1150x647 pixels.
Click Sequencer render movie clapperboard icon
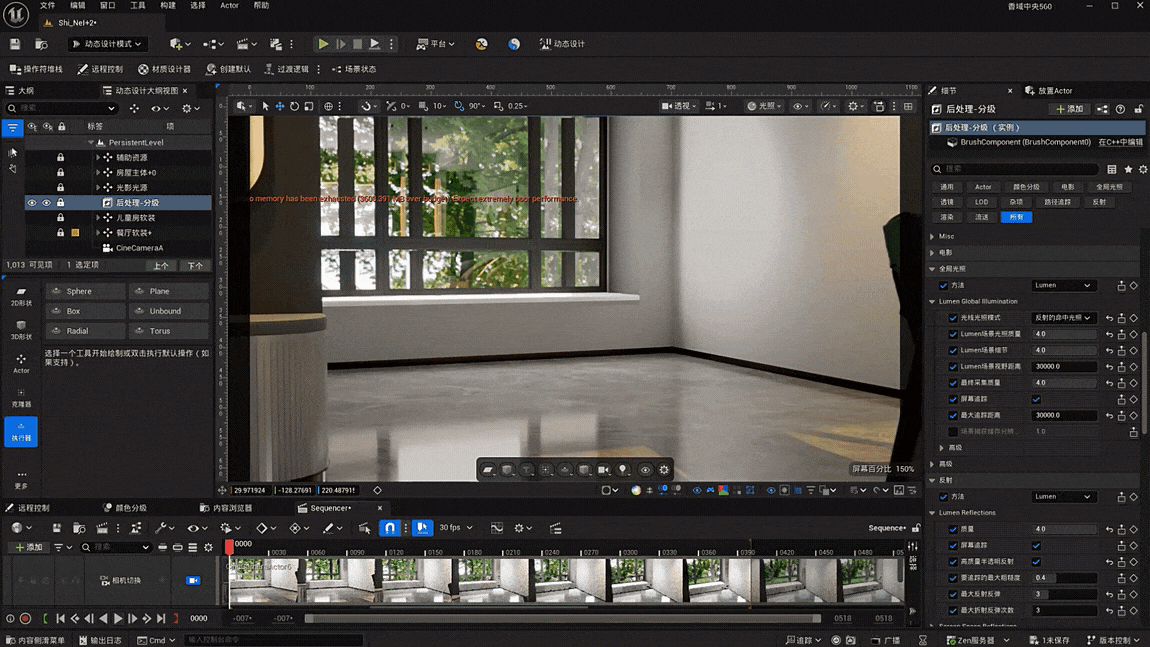pos(102,527)
